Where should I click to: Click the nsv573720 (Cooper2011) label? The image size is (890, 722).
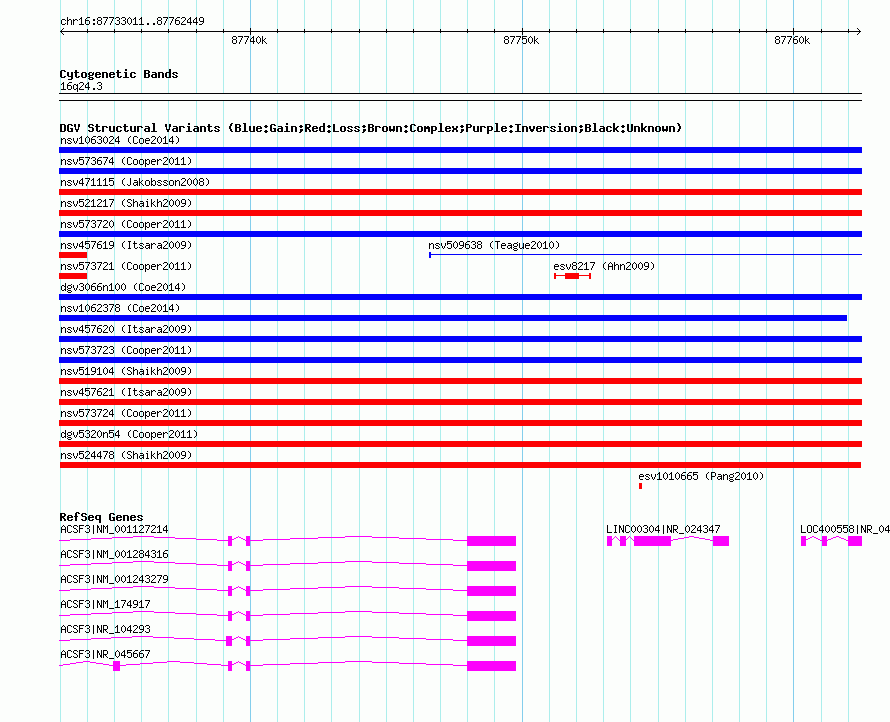pos(126,224)
